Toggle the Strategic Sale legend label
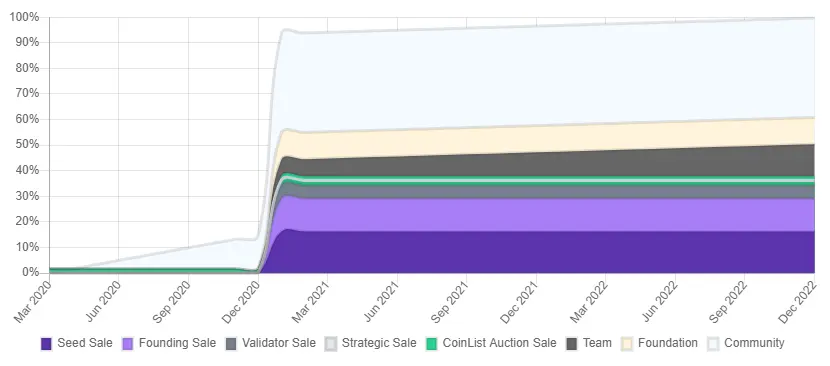 [379, 343]
